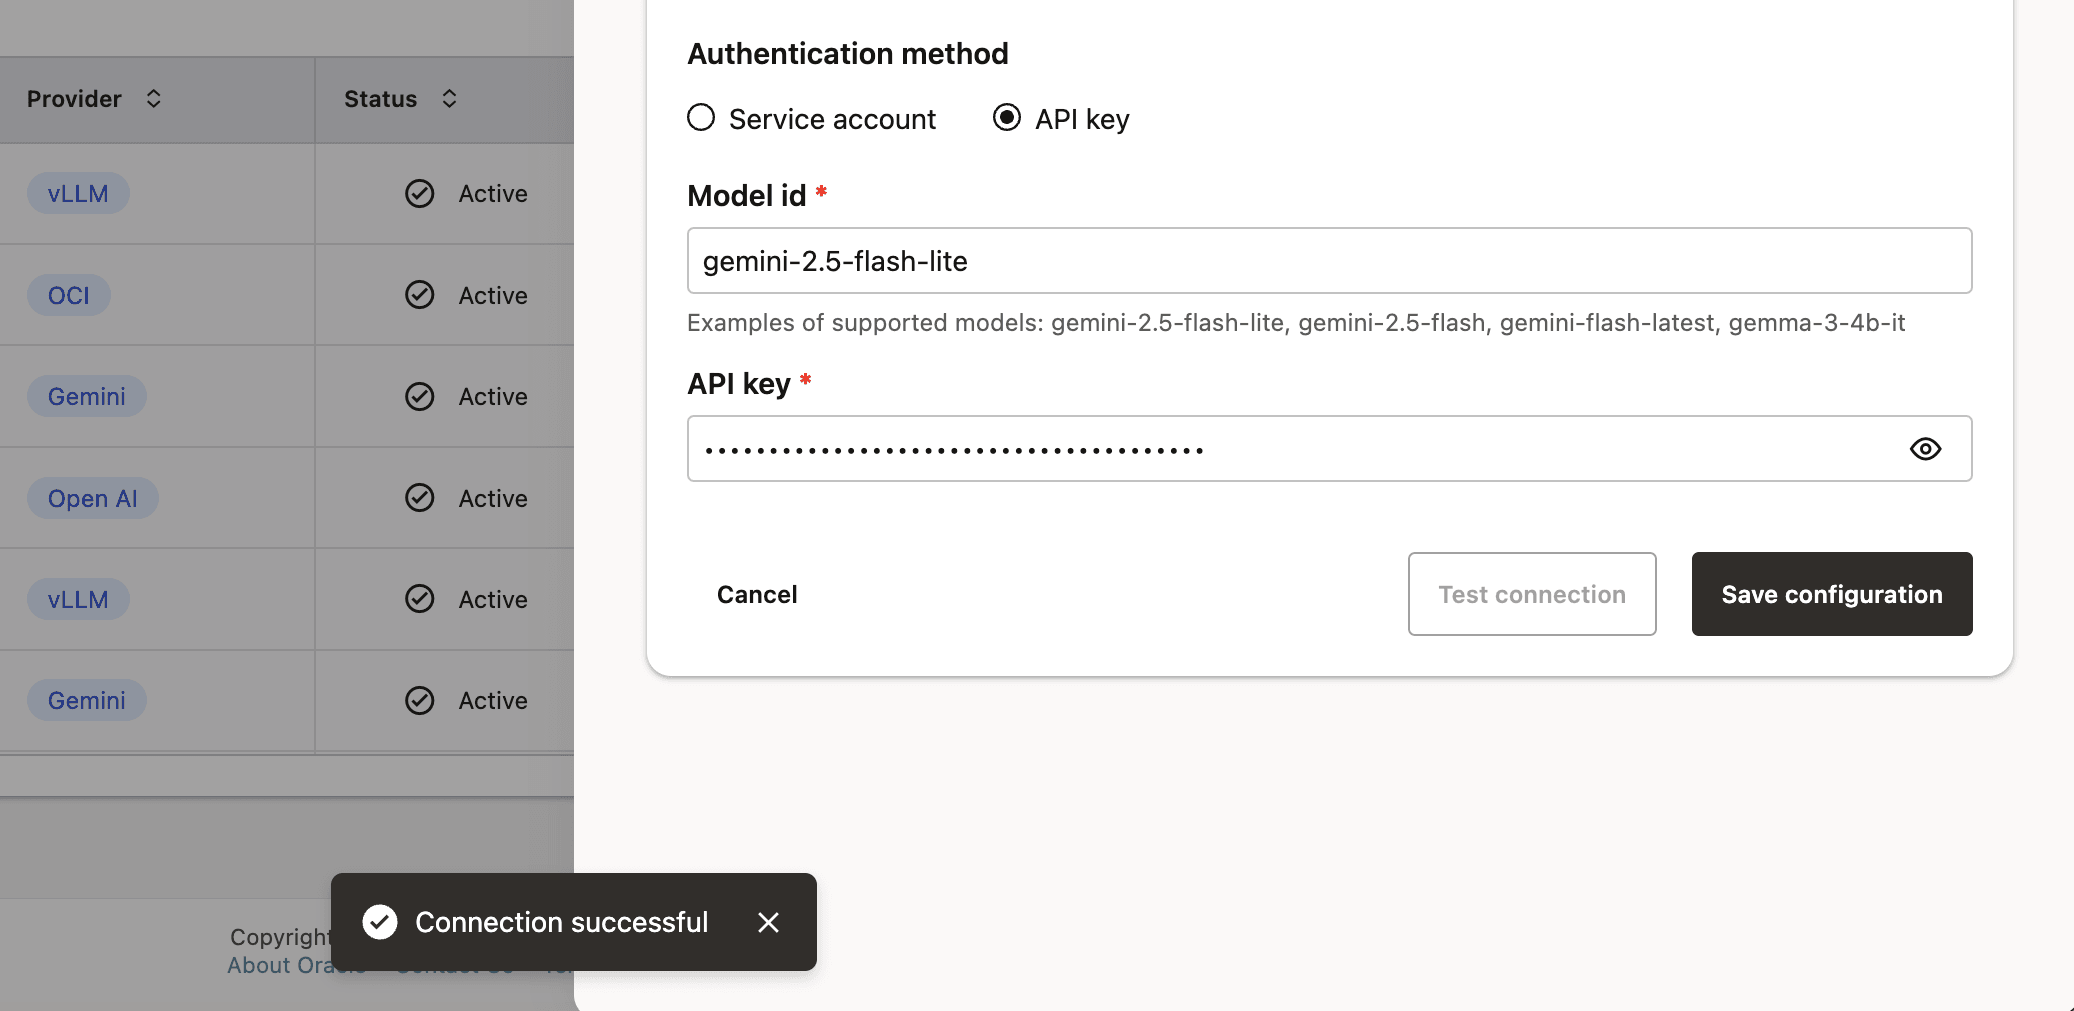
Task: Click the success checkmark icon in toast
Action: 380,922
